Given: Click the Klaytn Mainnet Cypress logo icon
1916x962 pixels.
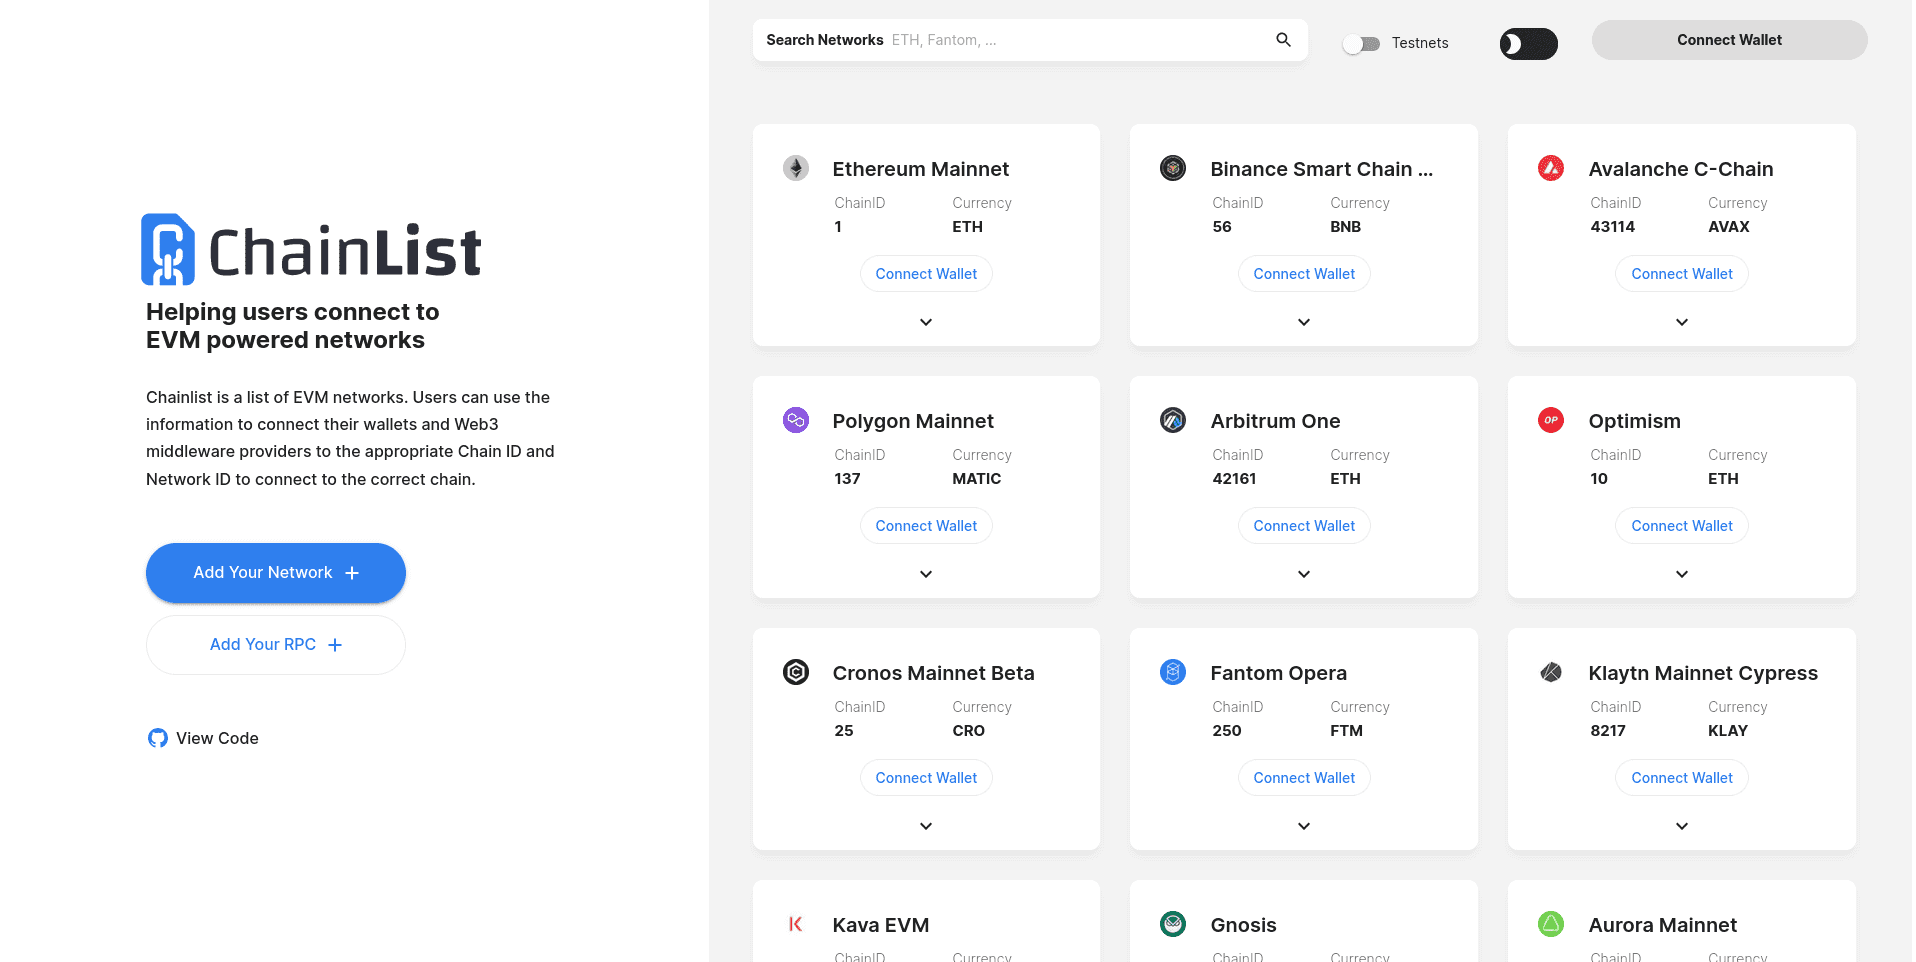Looking at the screenshot, I should [1551, 672].
